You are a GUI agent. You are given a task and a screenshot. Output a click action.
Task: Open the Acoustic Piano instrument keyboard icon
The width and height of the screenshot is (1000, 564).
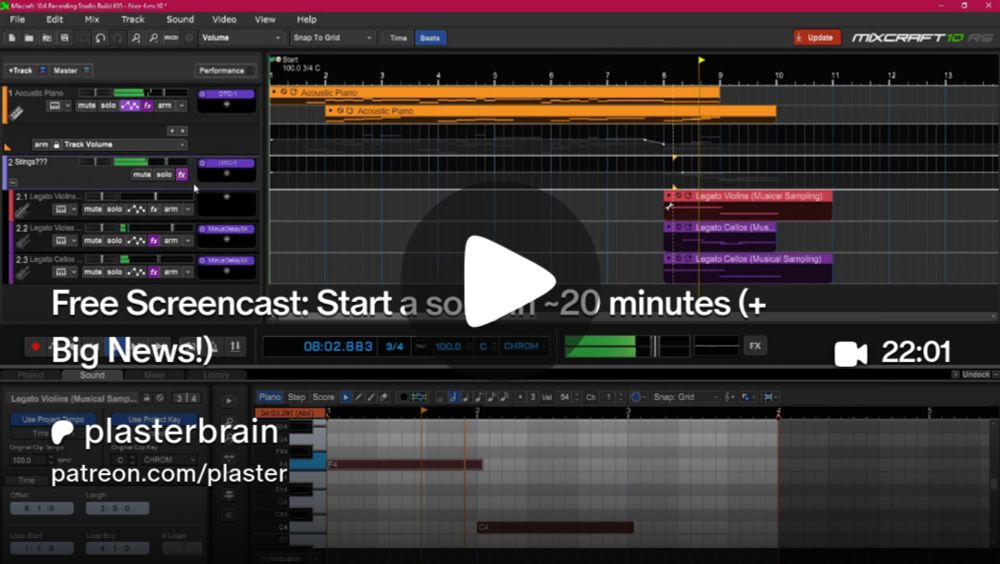(x=55, y=105)
